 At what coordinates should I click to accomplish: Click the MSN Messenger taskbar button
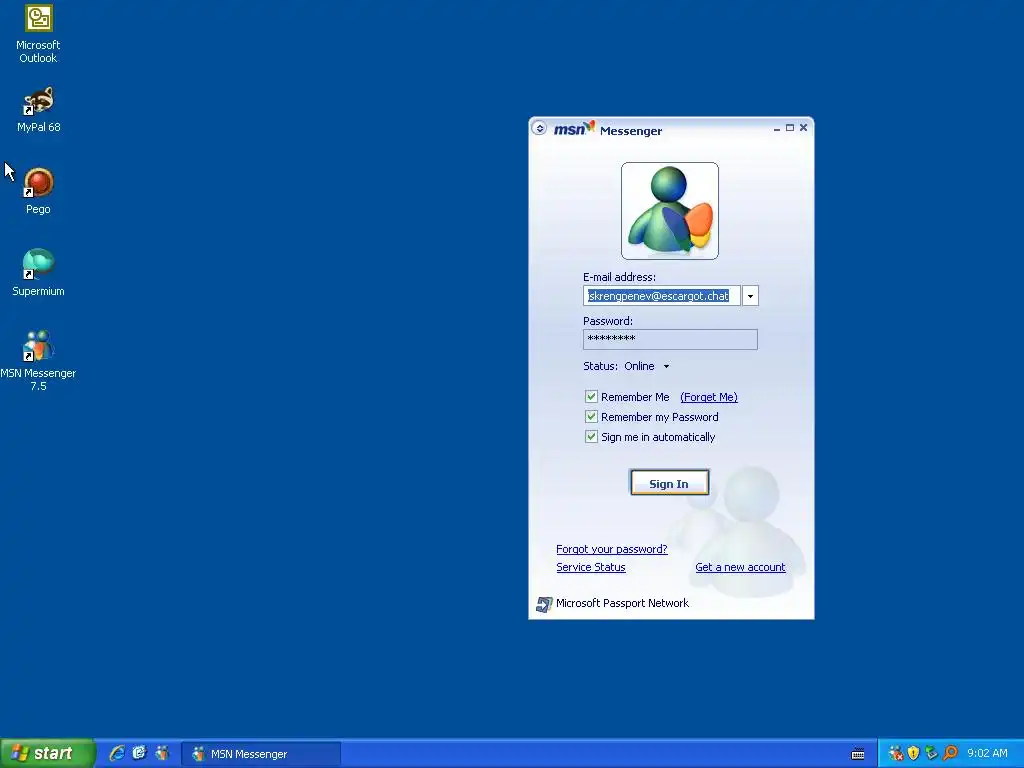tap(261, 754)
